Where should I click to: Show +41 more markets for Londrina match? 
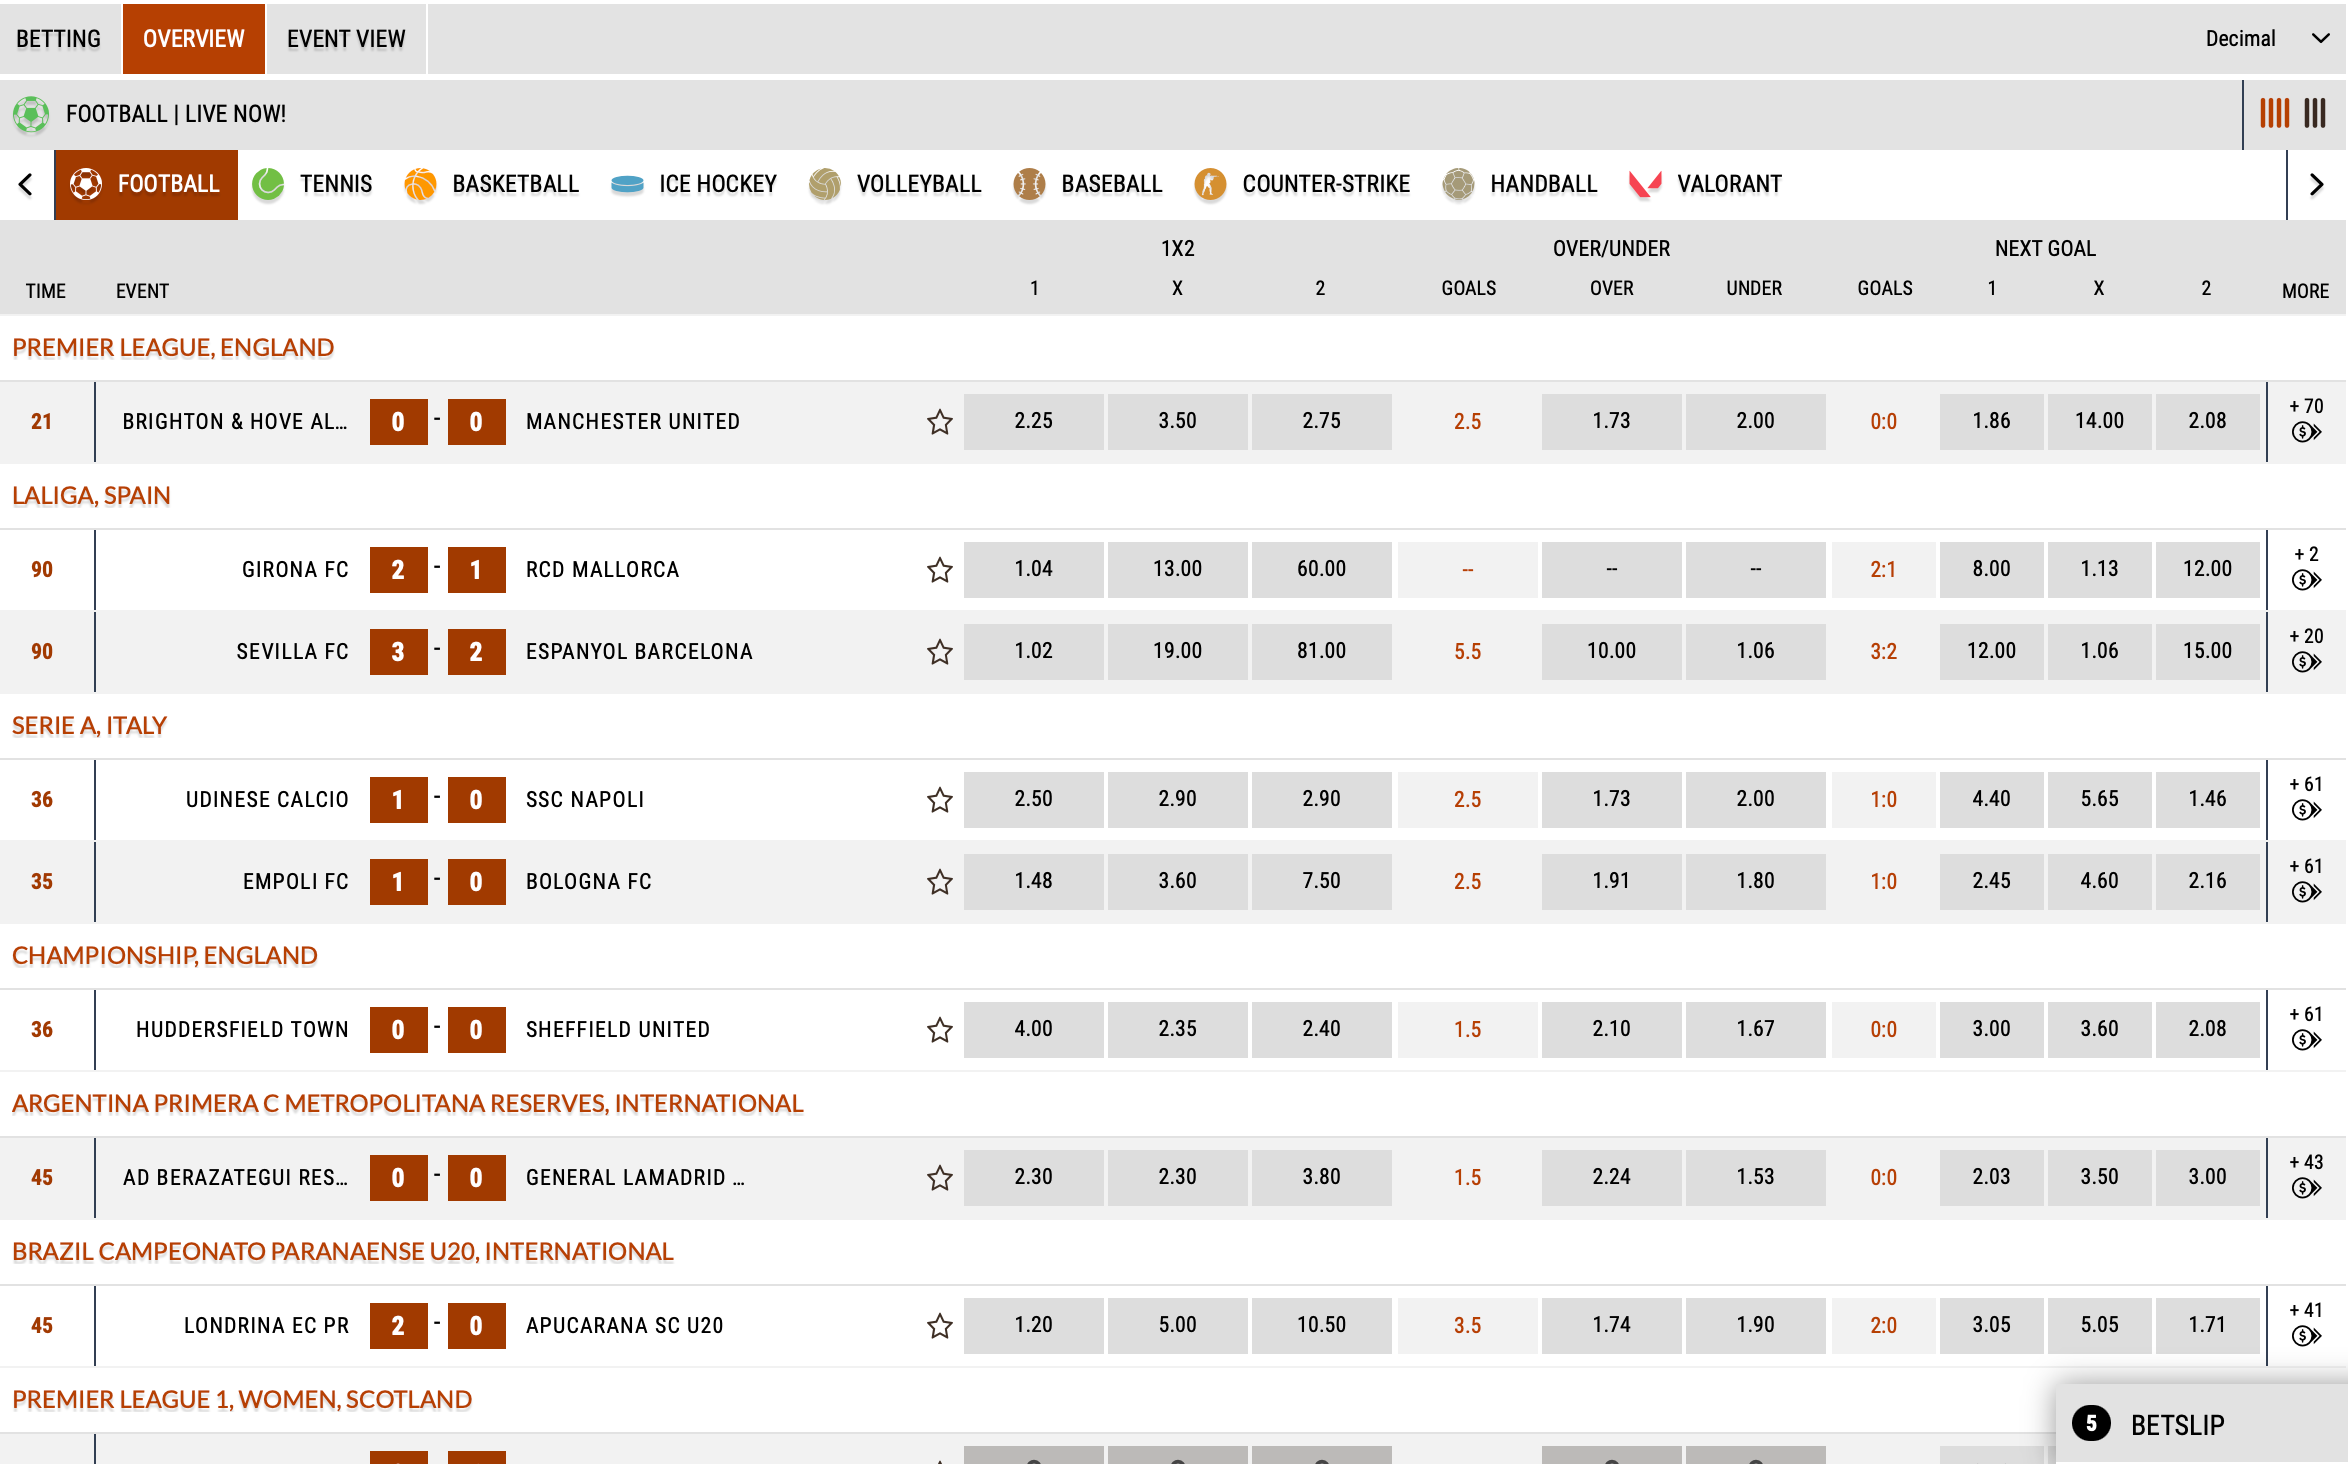[2306, 1310]
